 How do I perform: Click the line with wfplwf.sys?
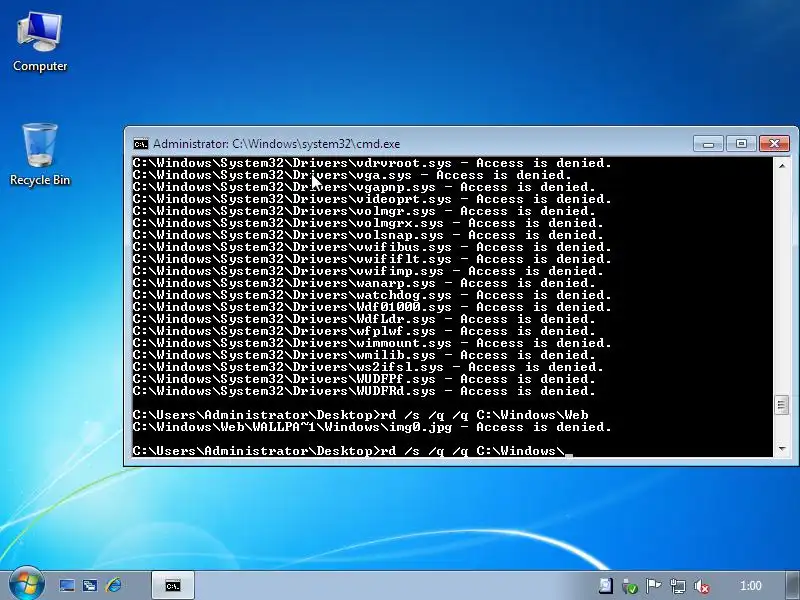364,331
